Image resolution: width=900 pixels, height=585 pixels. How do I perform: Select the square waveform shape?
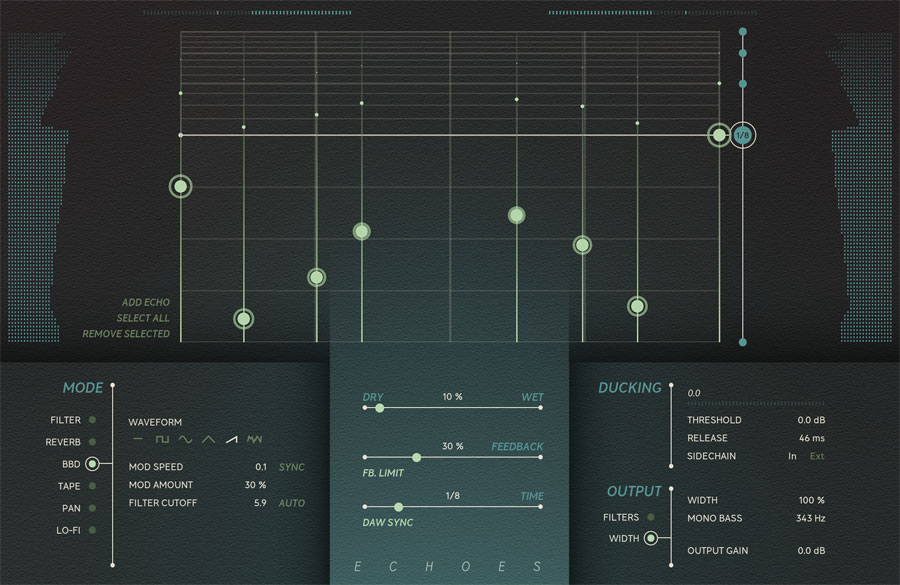(x=162, y=438)
